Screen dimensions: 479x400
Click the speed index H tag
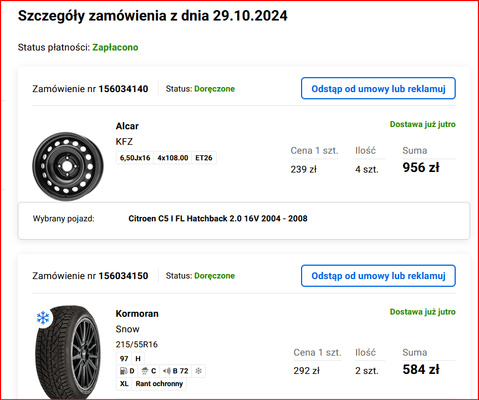point(138,359)
